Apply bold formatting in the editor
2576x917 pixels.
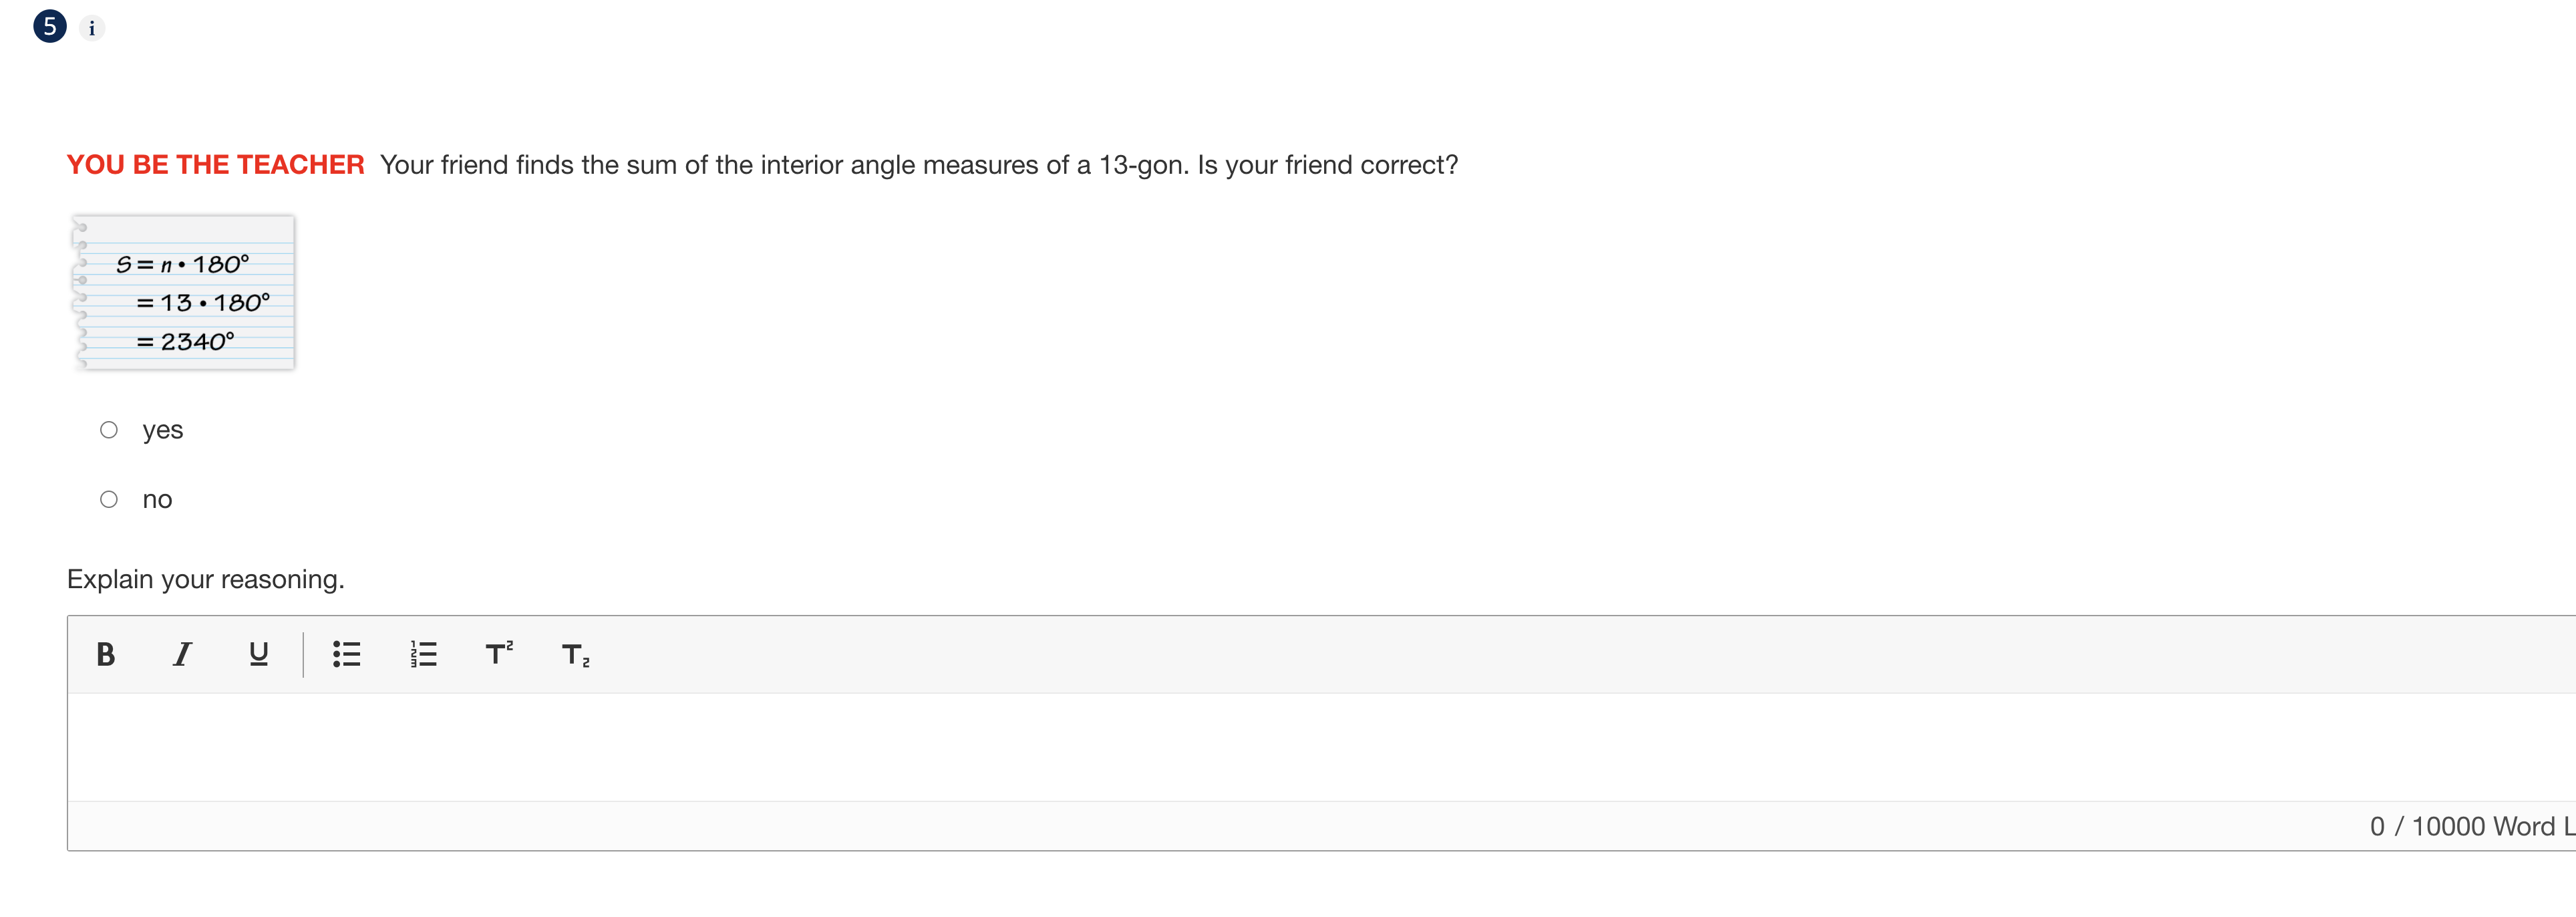105,655
